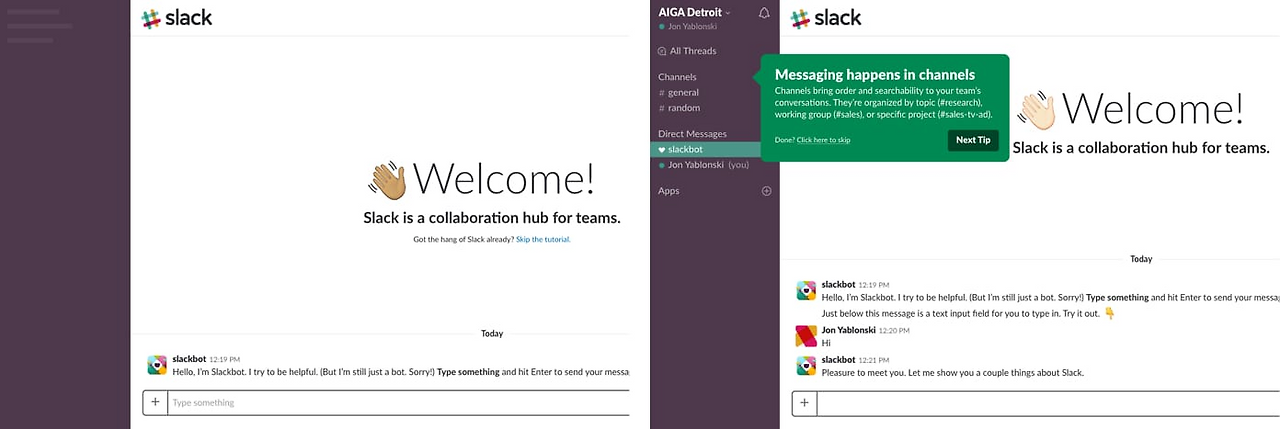
Task: Click the waving hand emoji in the left welcome
Action: click(387, 180)
